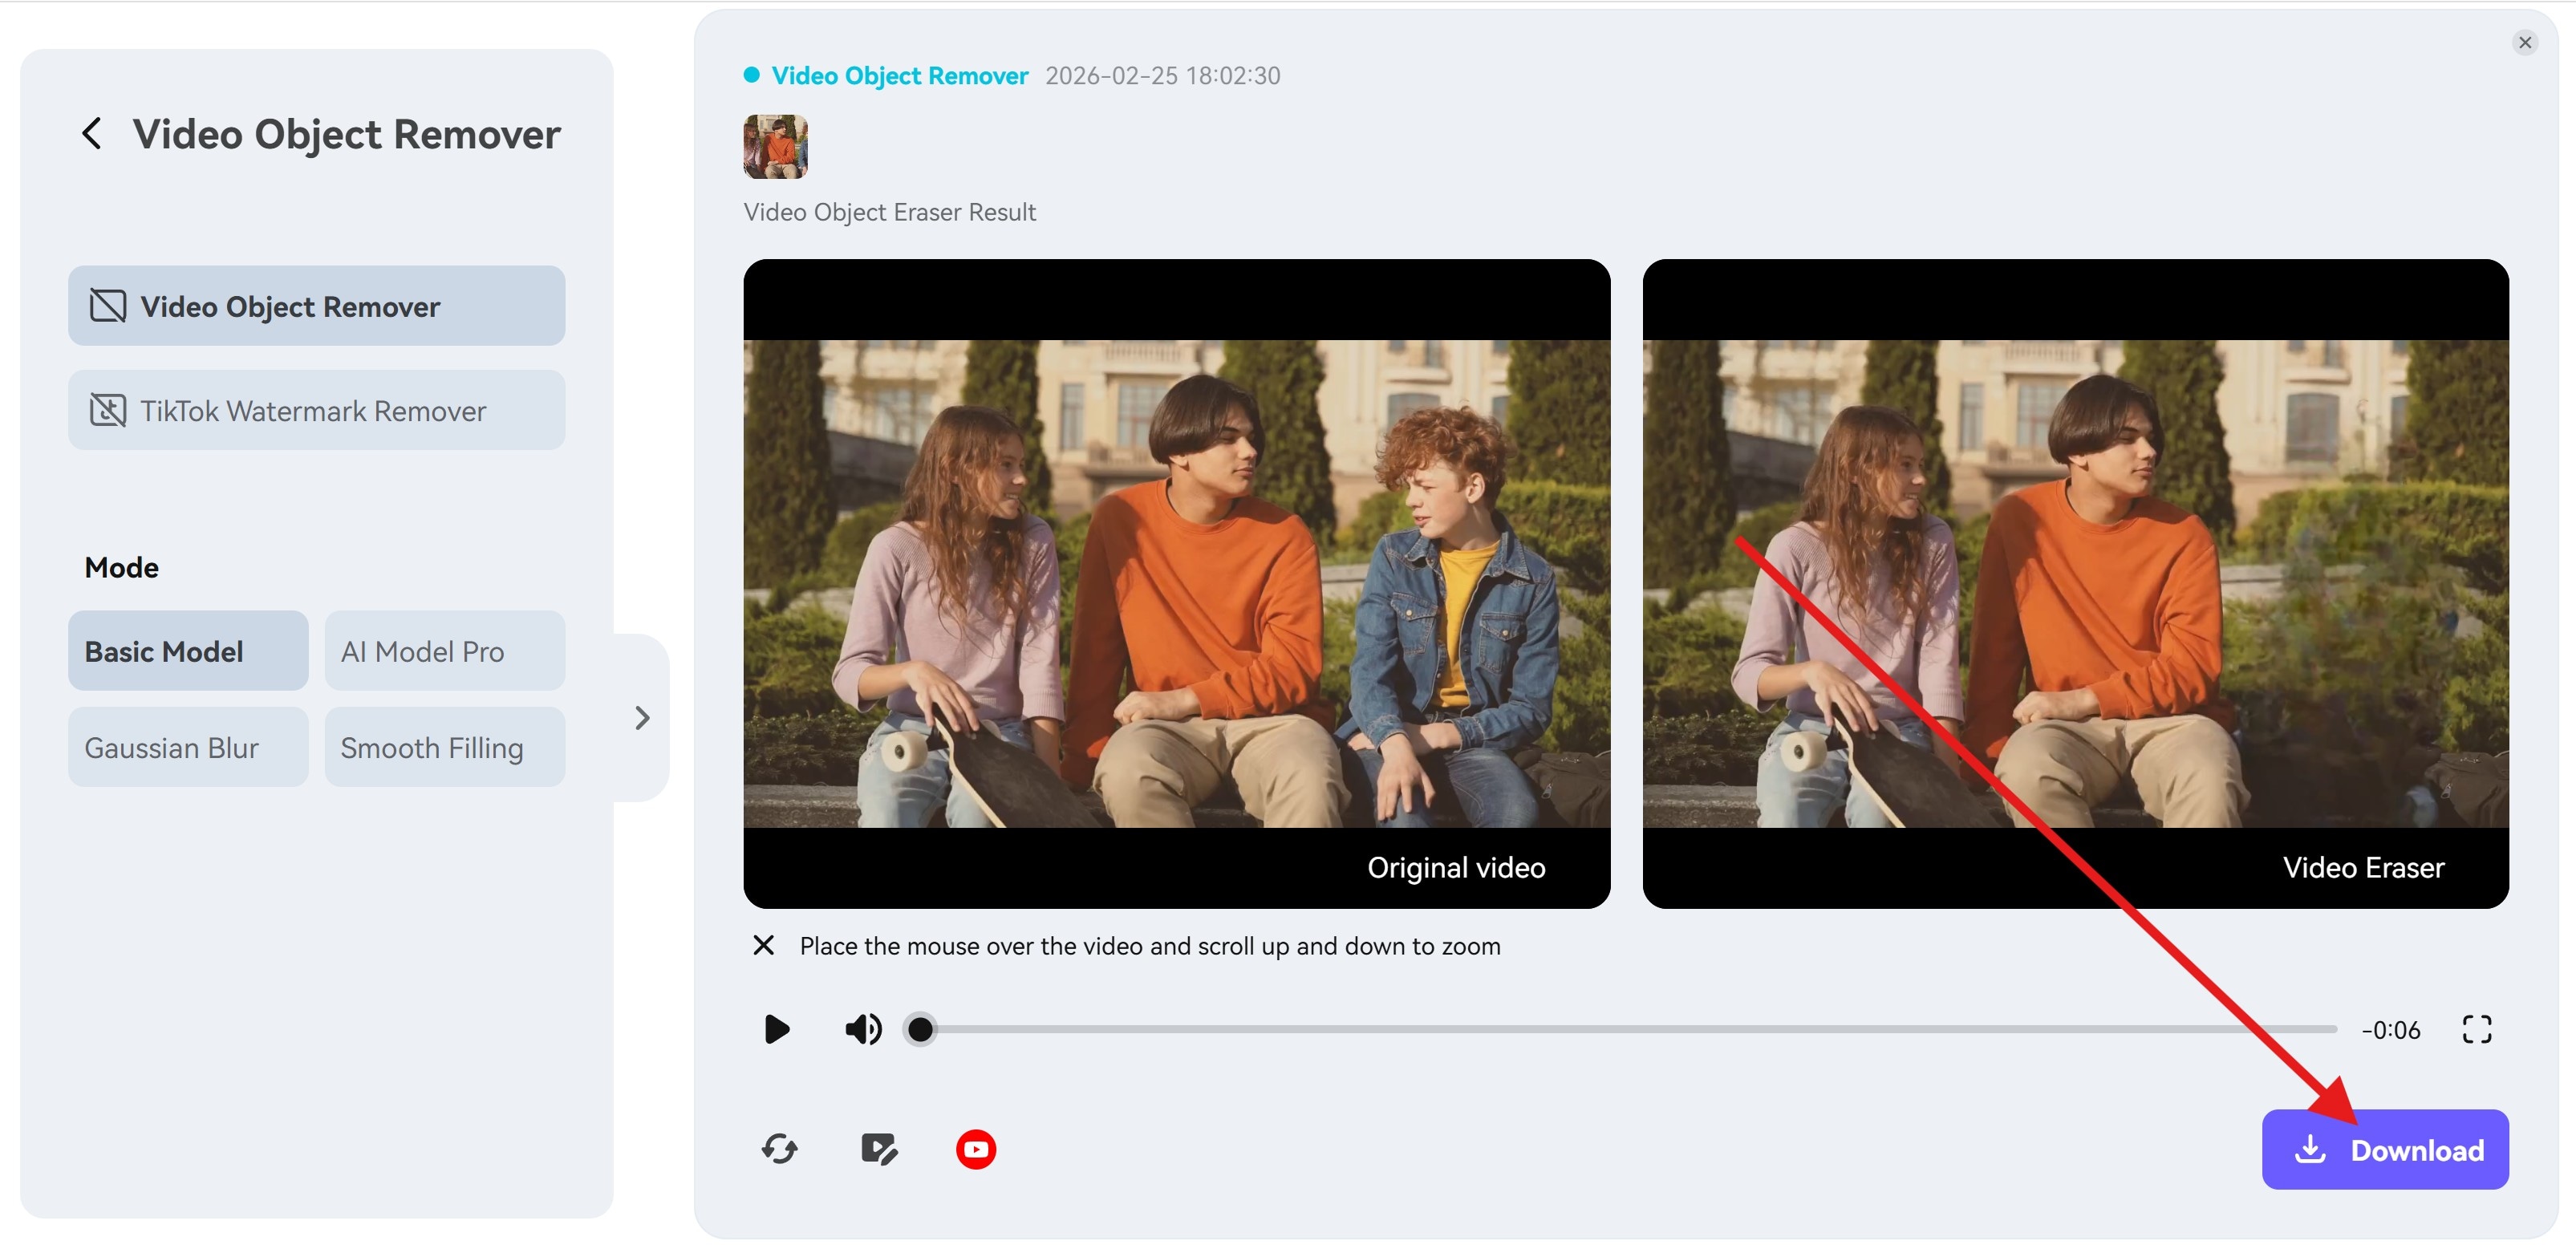The width and height of the screenshot is (2576, 1253).
Task: Select Basic Model mode
Action: (x=187, y=650)
